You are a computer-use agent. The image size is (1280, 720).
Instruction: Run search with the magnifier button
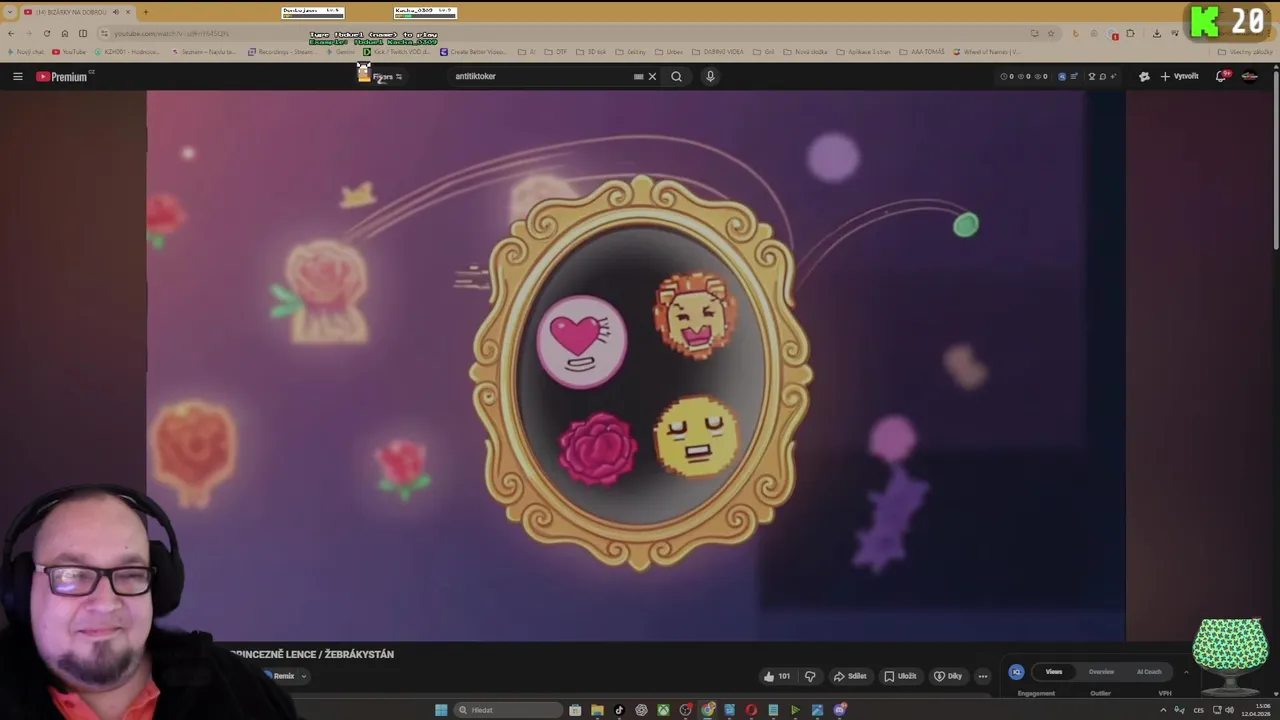tap(677, 76)
